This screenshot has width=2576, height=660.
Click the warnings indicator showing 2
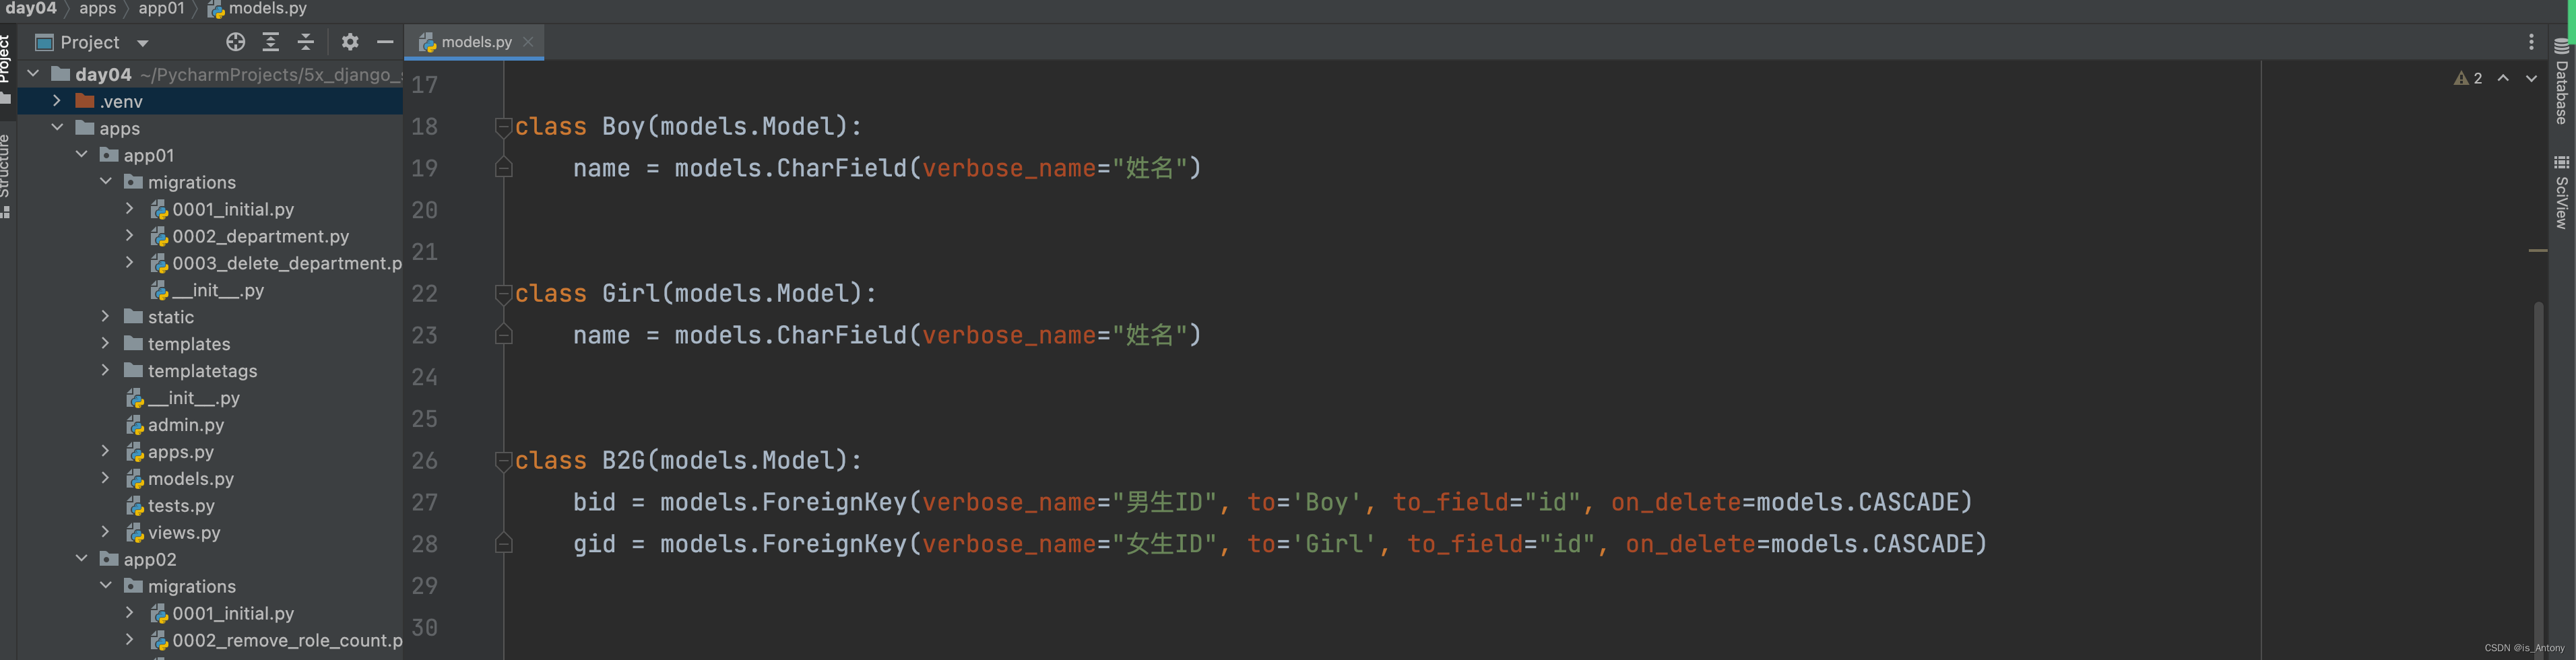click(x=2468, y=78)
